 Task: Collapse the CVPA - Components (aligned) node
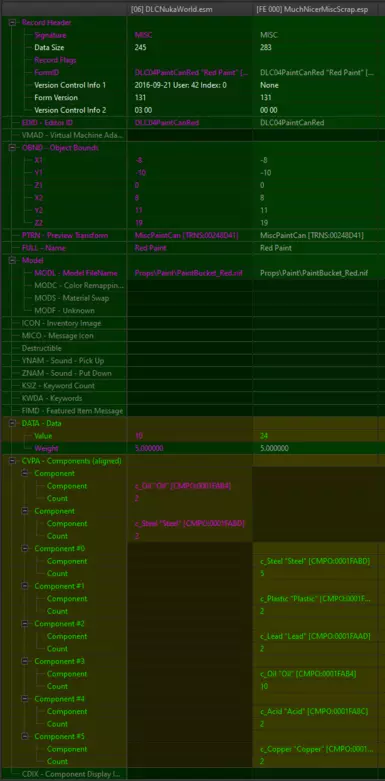(11, 461)
